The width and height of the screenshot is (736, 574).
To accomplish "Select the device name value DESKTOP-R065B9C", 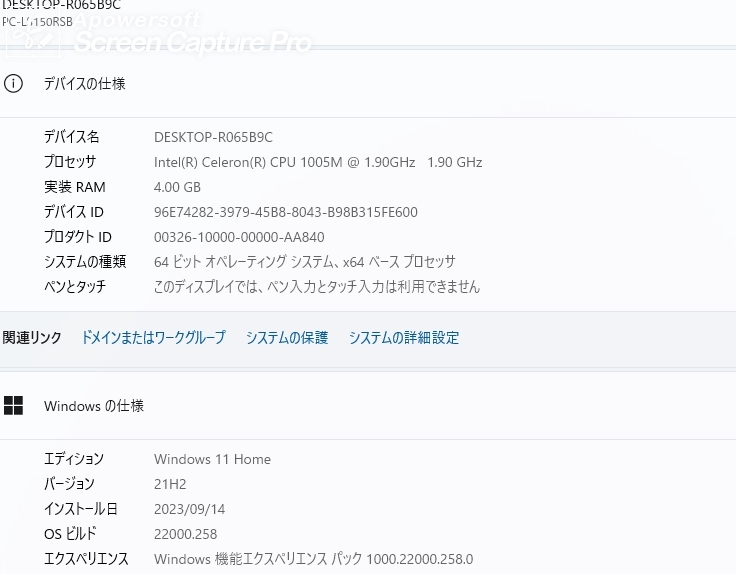I will point(213,137).
